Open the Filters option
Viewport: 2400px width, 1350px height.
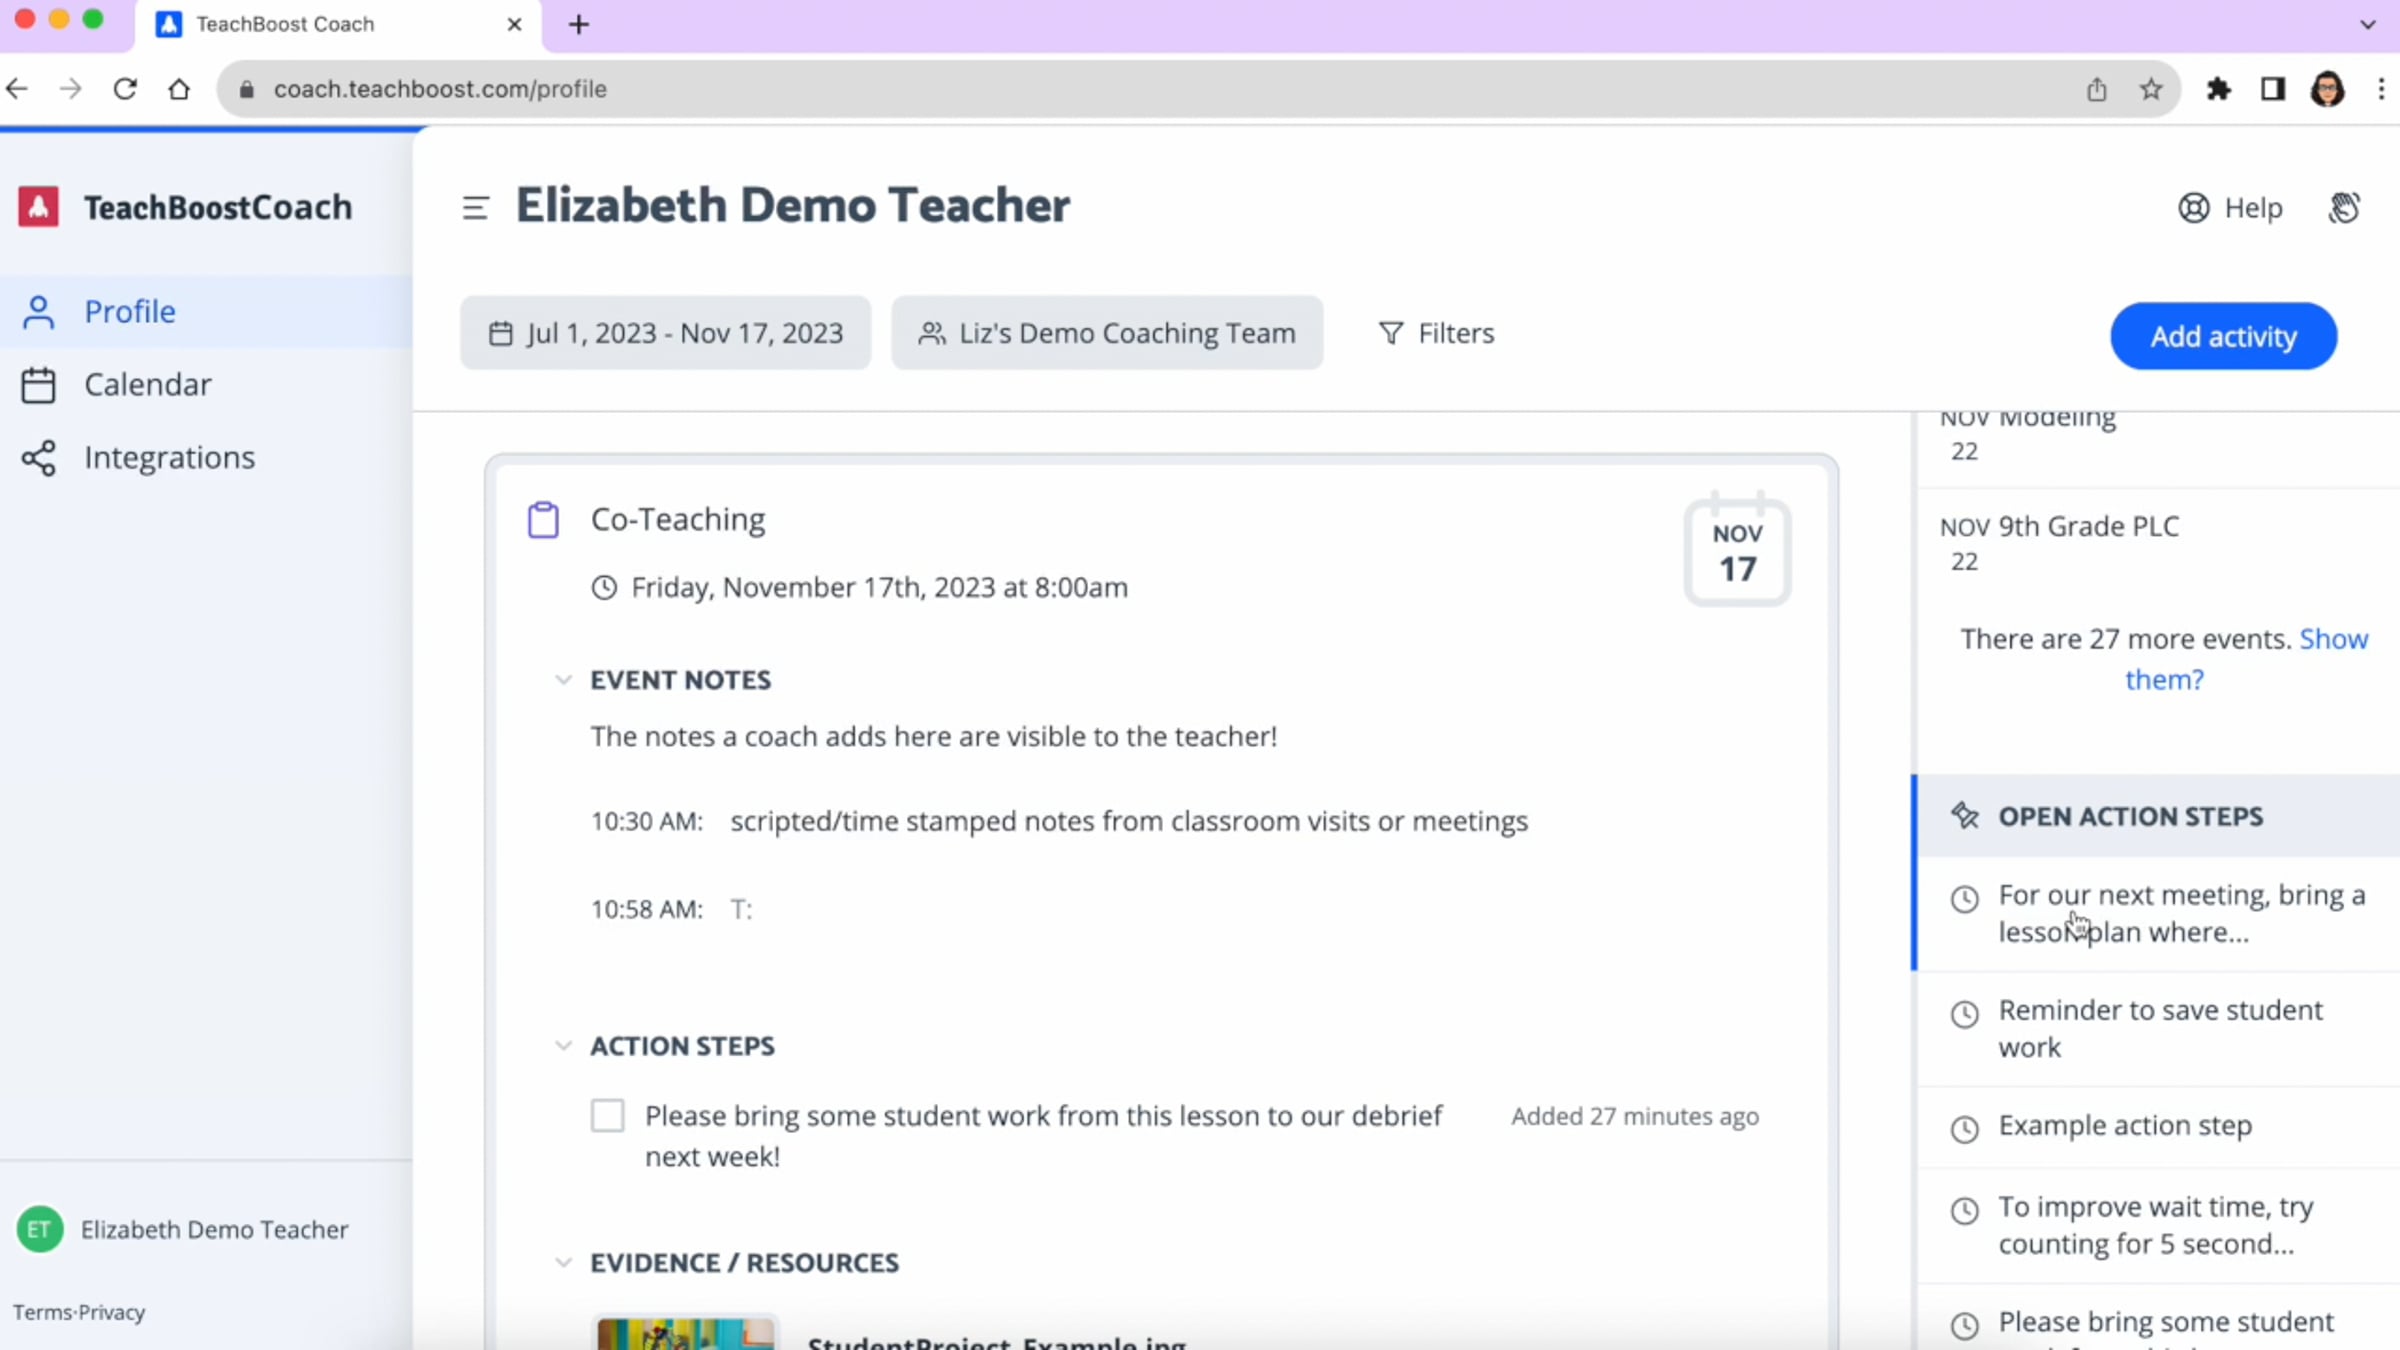(1436, 333)
